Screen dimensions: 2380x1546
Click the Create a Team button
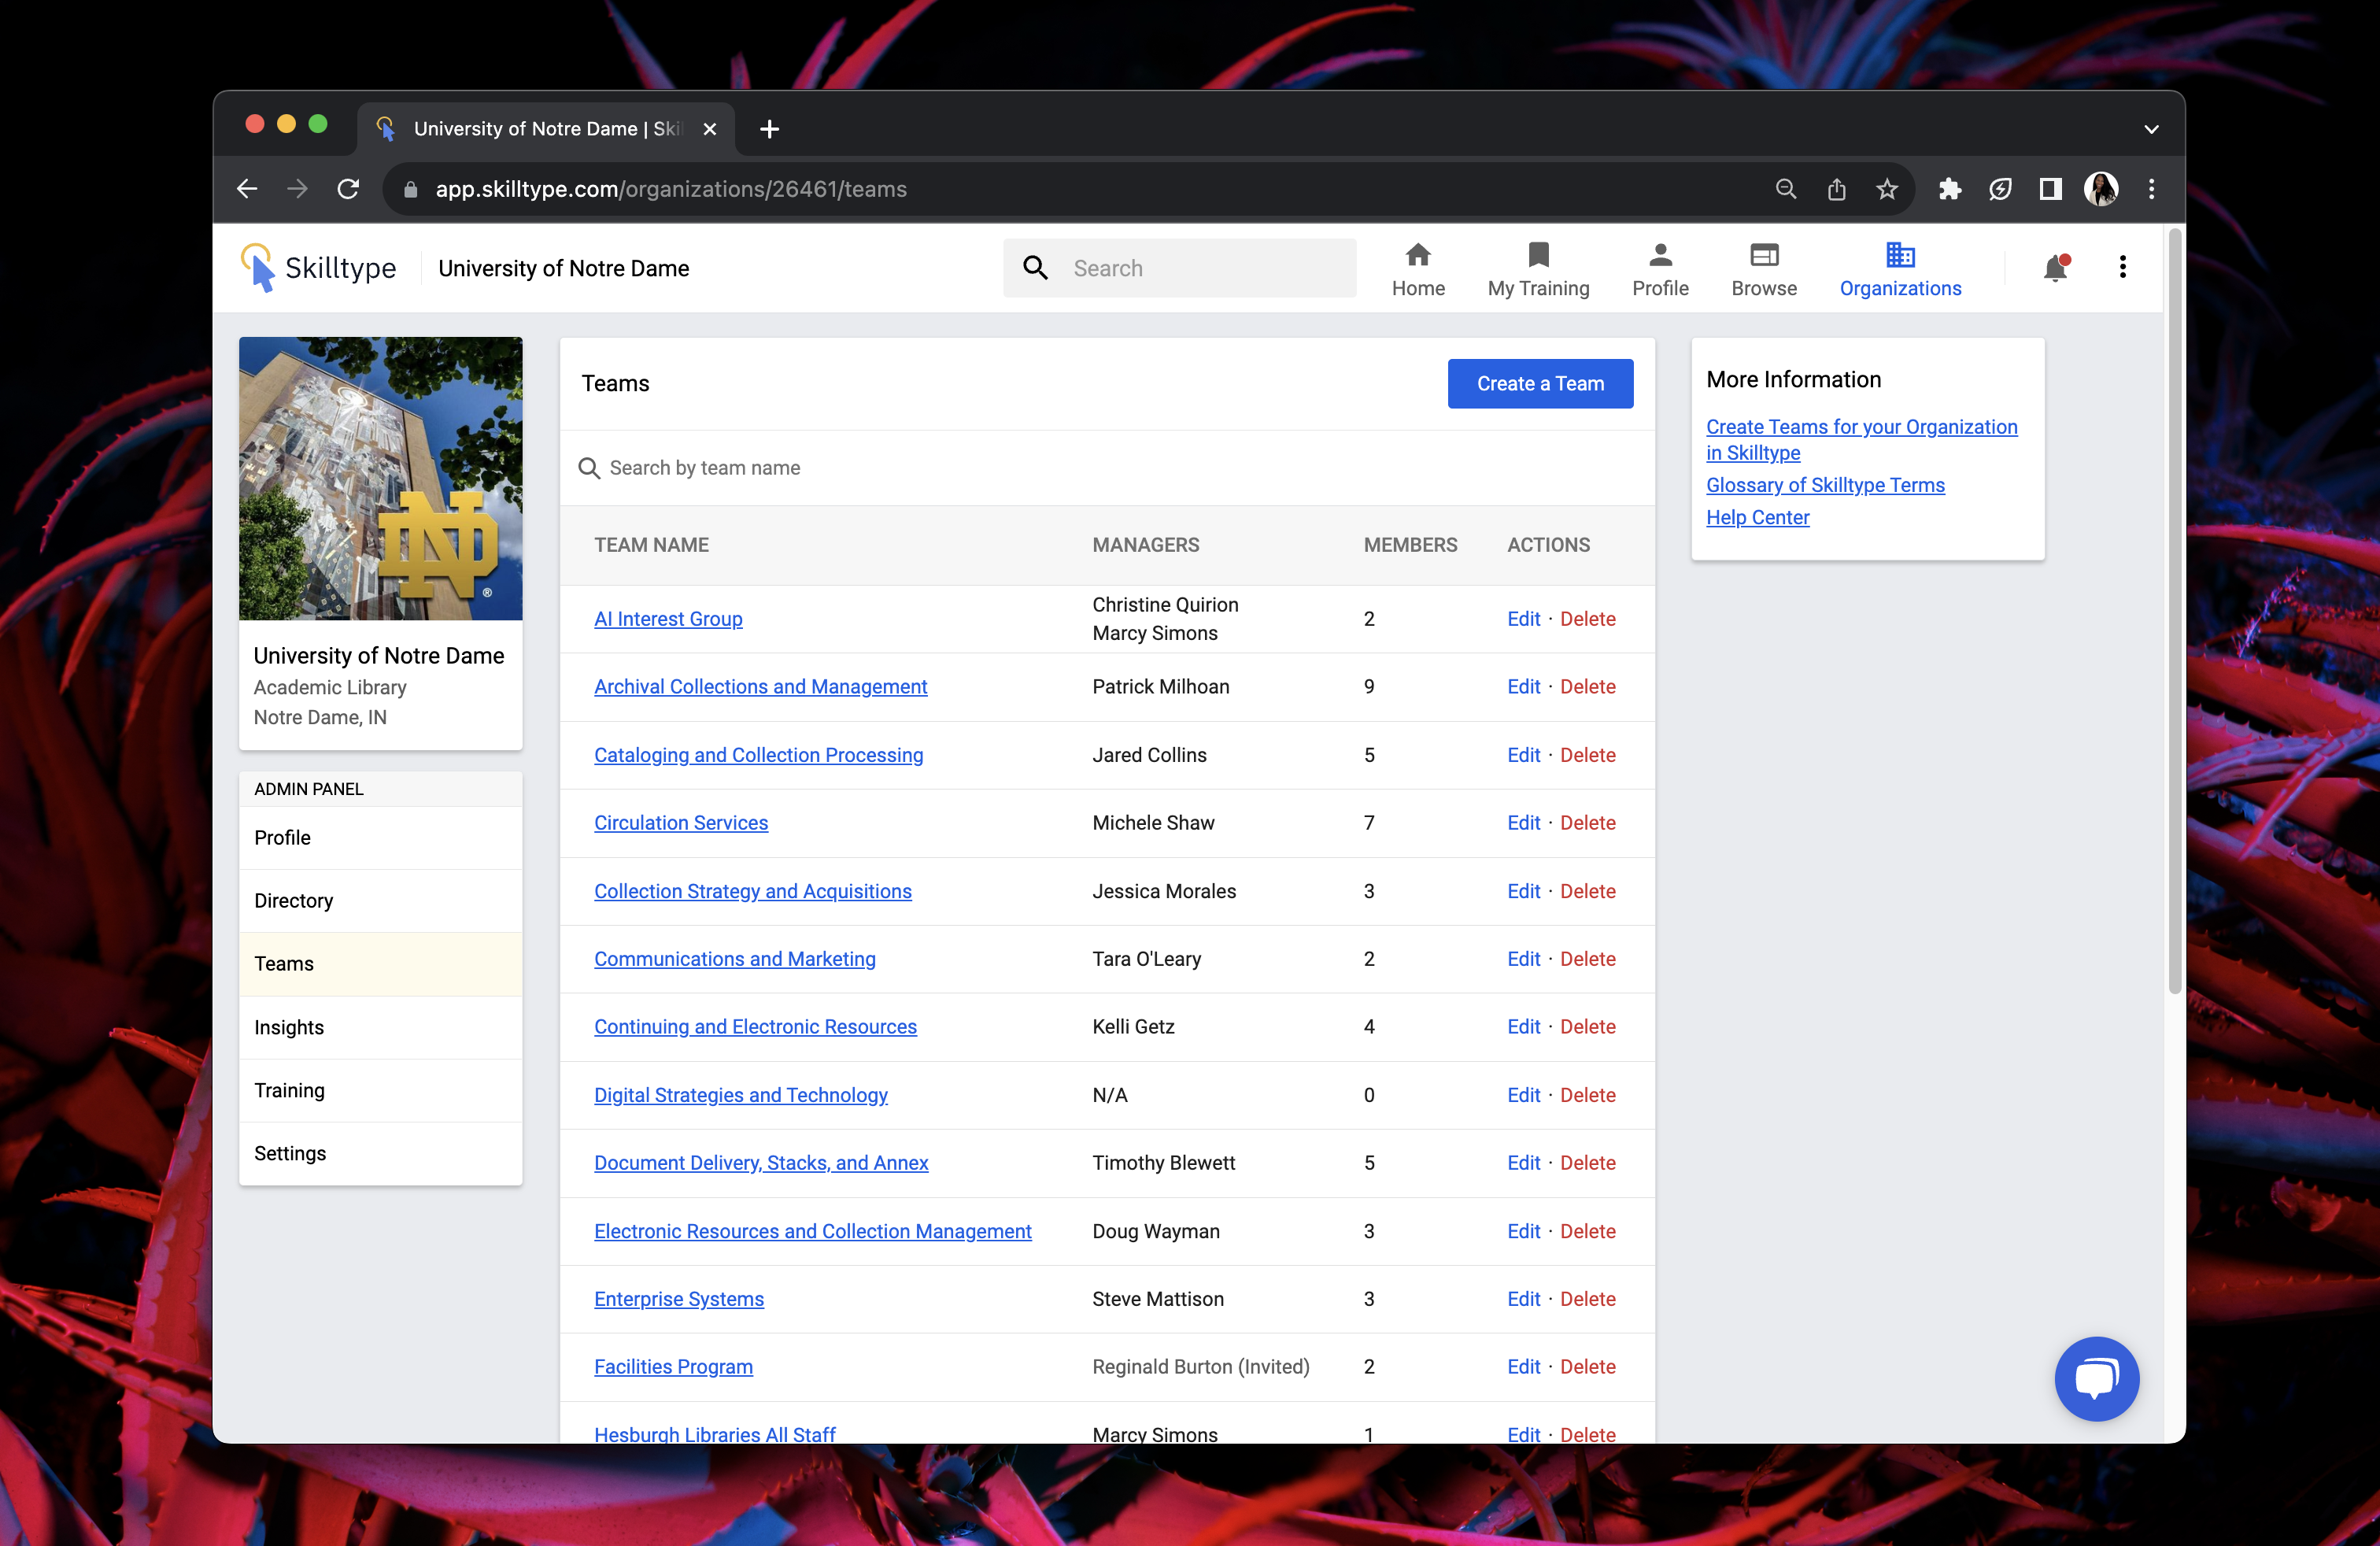click(1539, 384)
